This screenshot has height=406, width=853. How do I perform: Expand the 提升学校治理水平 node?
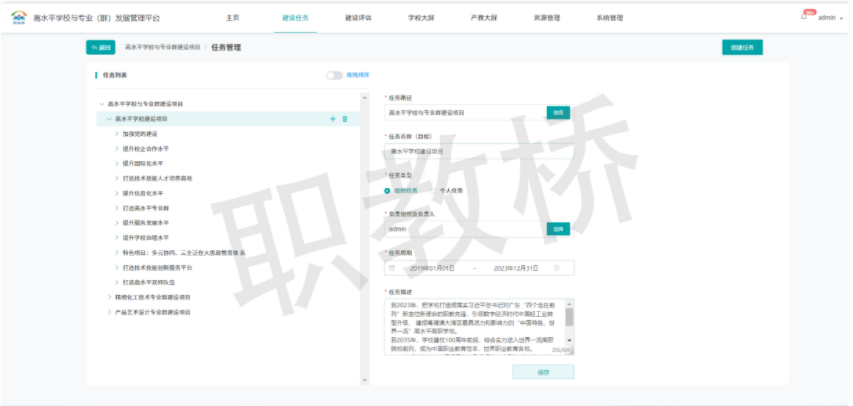click(117, 238)
